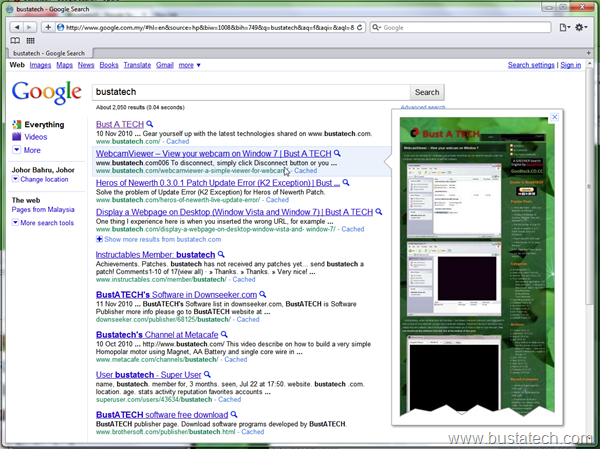This screenshot has height=449, width=600.
Task: Expand Show more results from bustatech.com
Action: click(158, 239)
